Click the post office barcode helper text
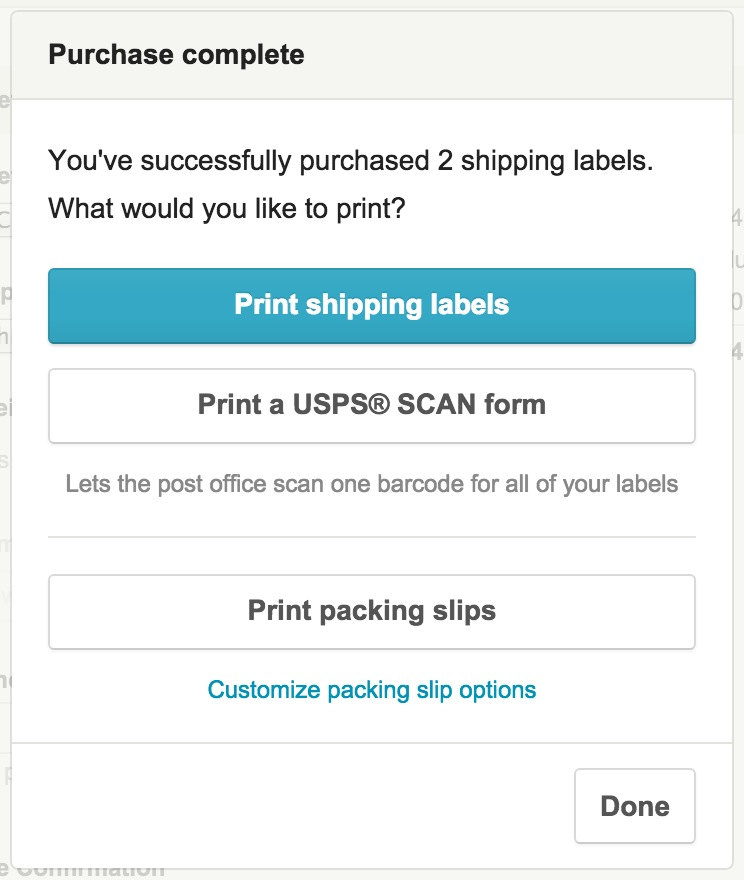Viewport: 744px width, 880px height. pos(371,484)
